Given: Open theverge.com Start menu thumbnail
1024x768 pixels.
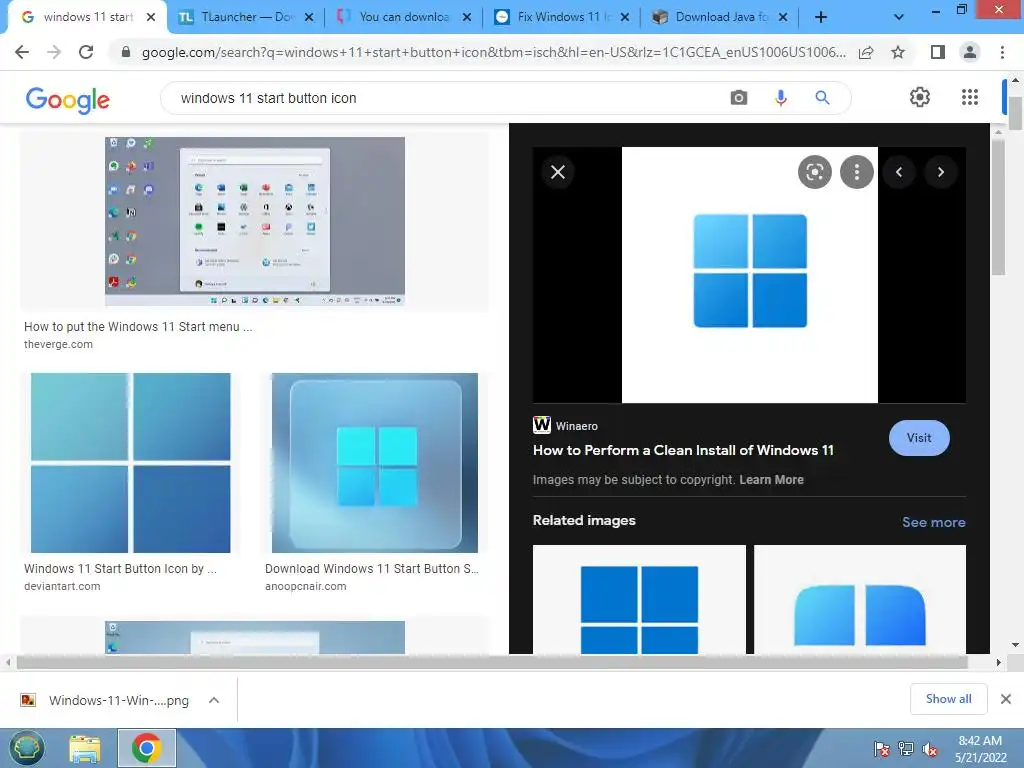Looking at the screenshot, I should tap(255, 221).
